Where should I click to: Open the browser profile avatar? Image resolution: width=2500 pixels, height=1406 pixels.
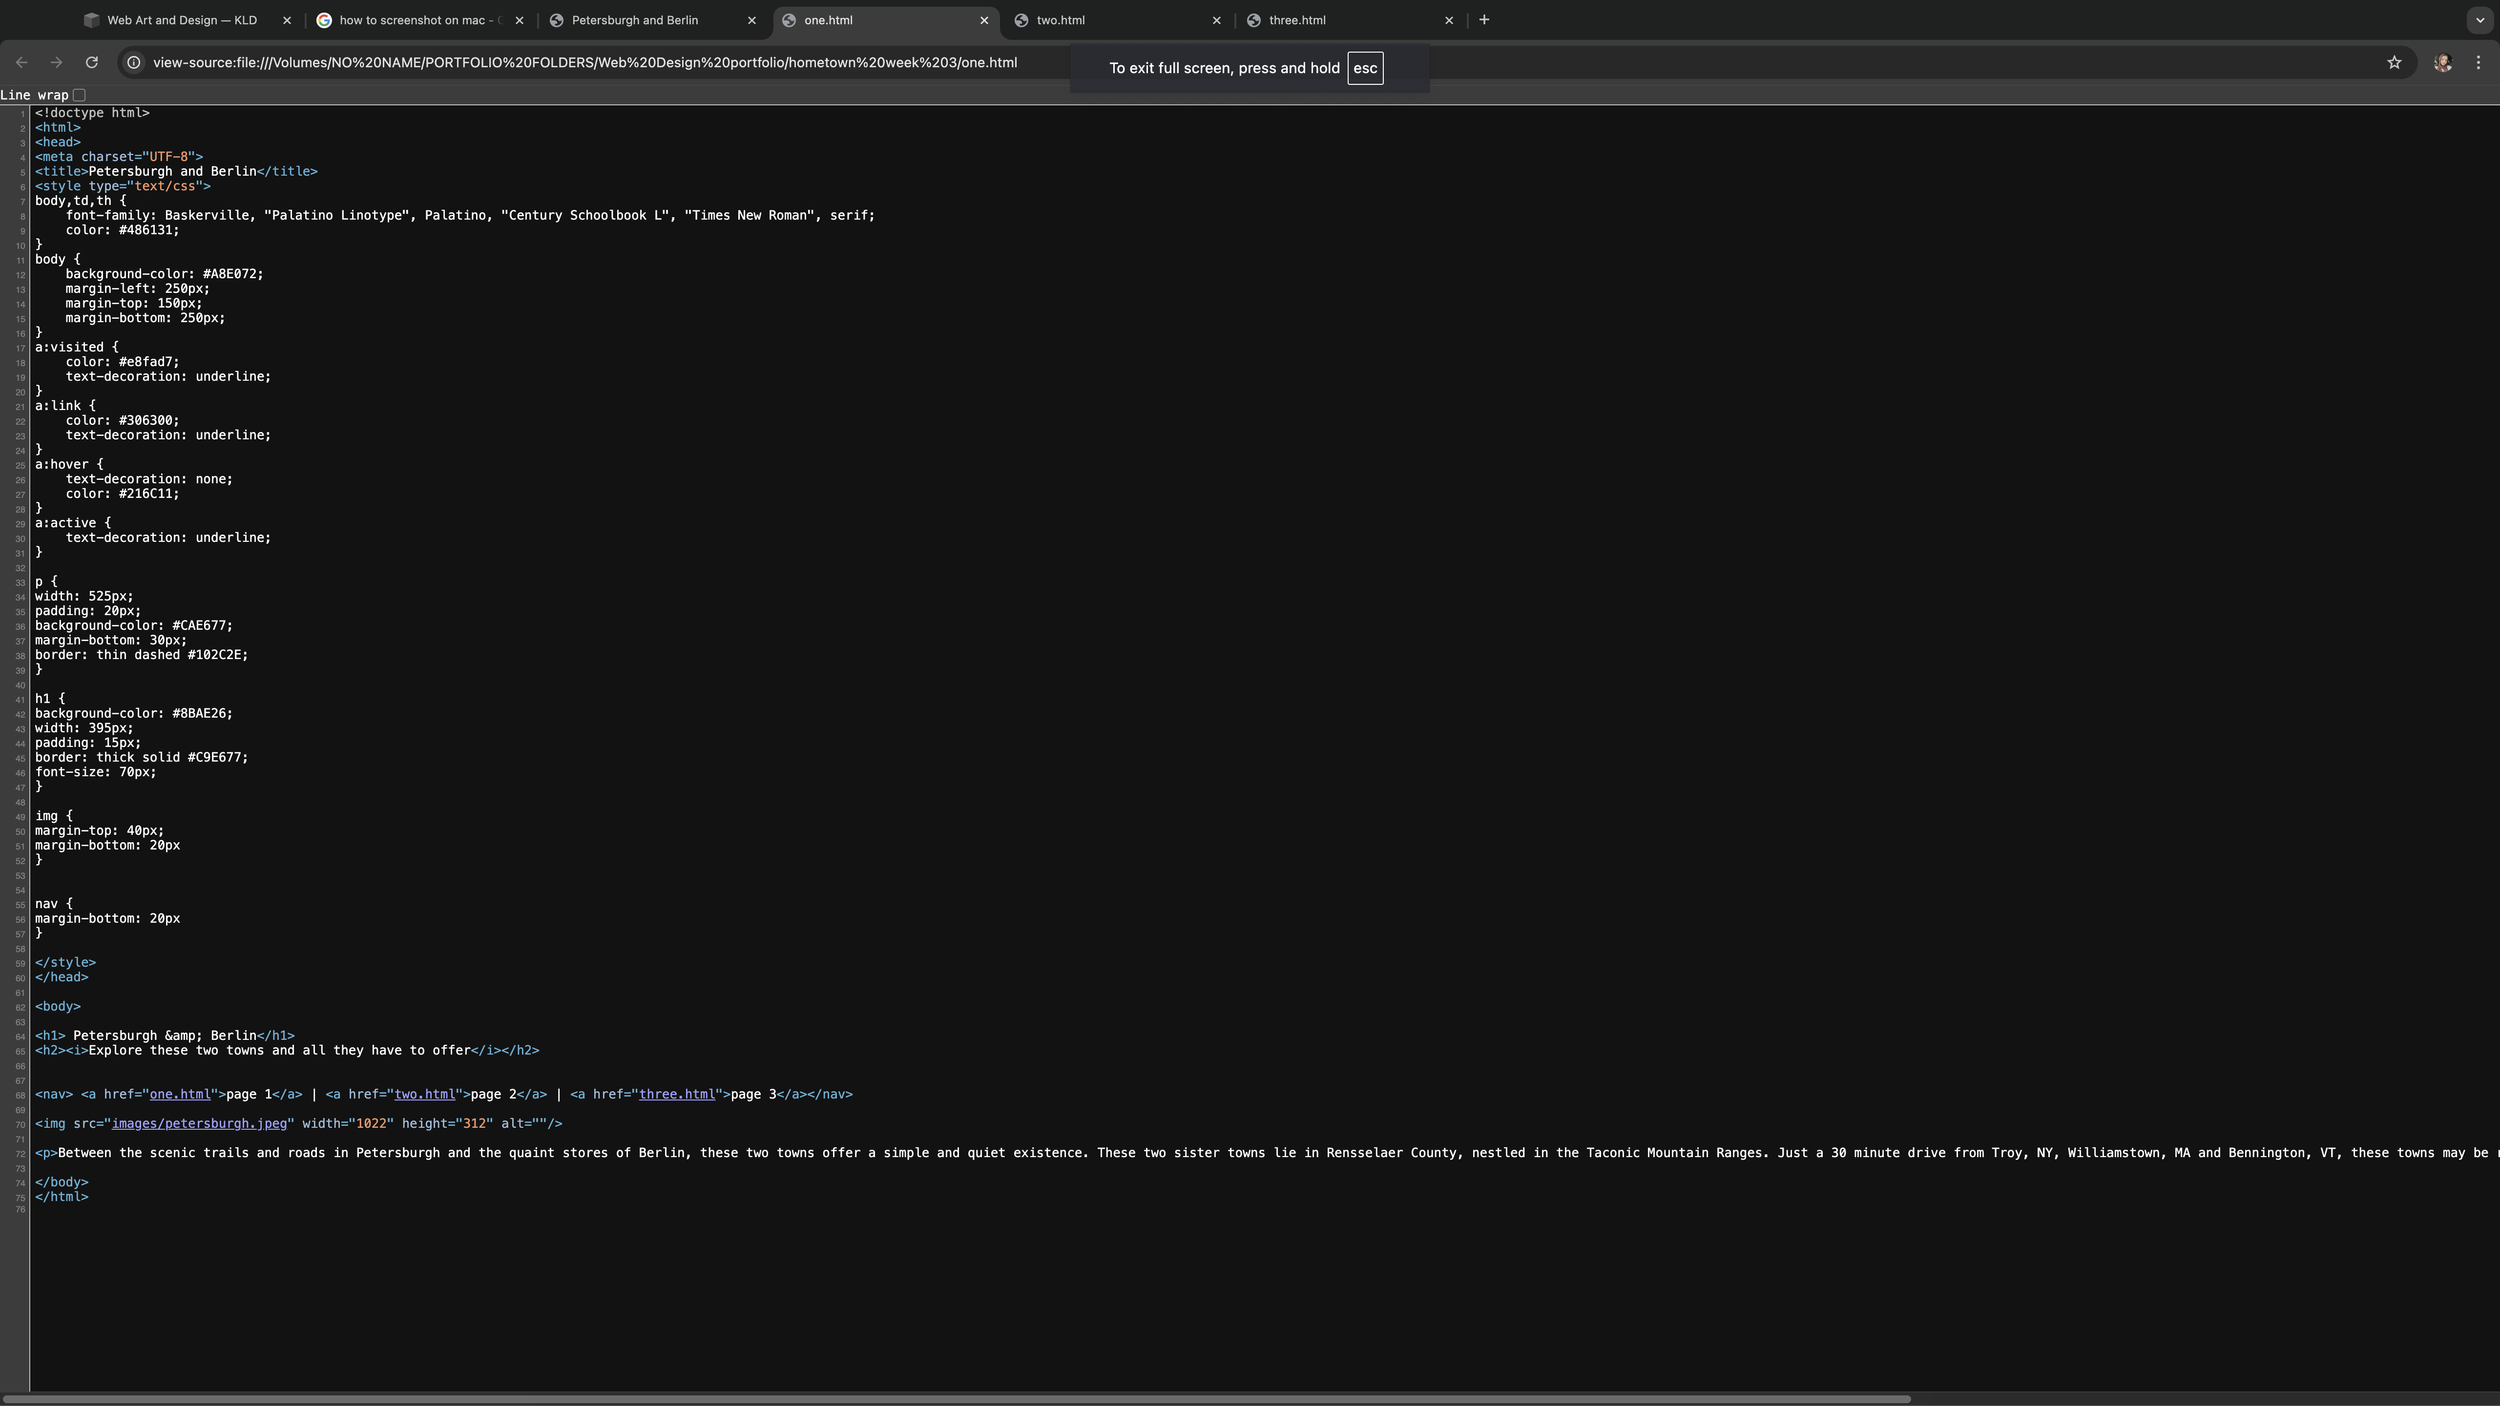pos(2443,62)
